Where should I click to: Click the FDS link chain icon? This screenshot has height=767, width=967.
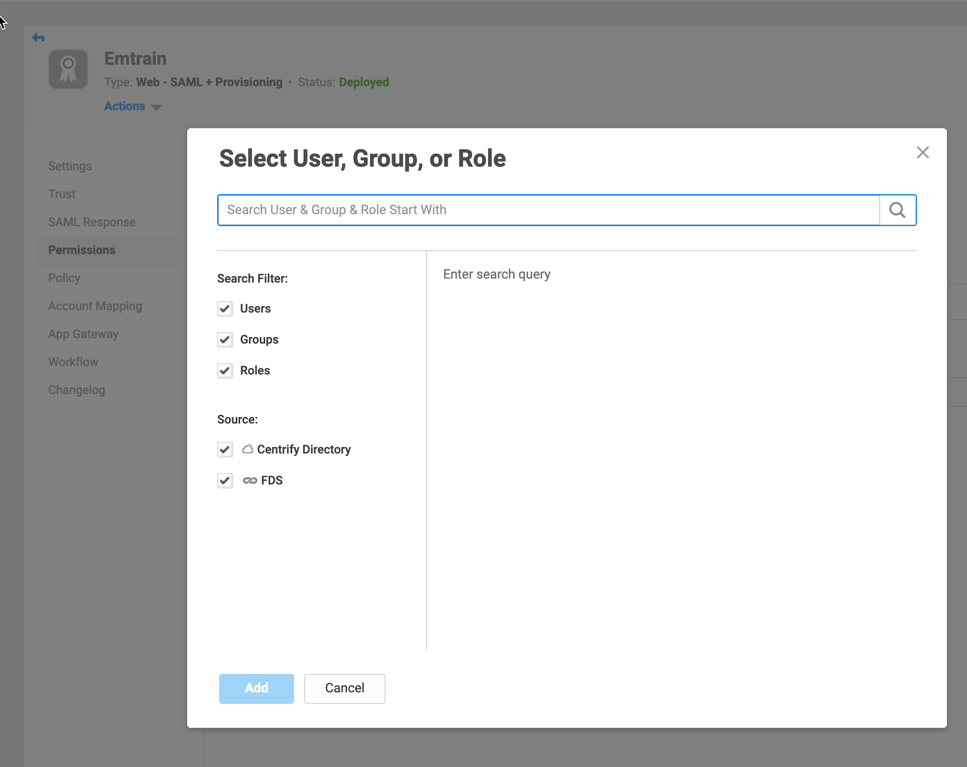tap(249, 481)
